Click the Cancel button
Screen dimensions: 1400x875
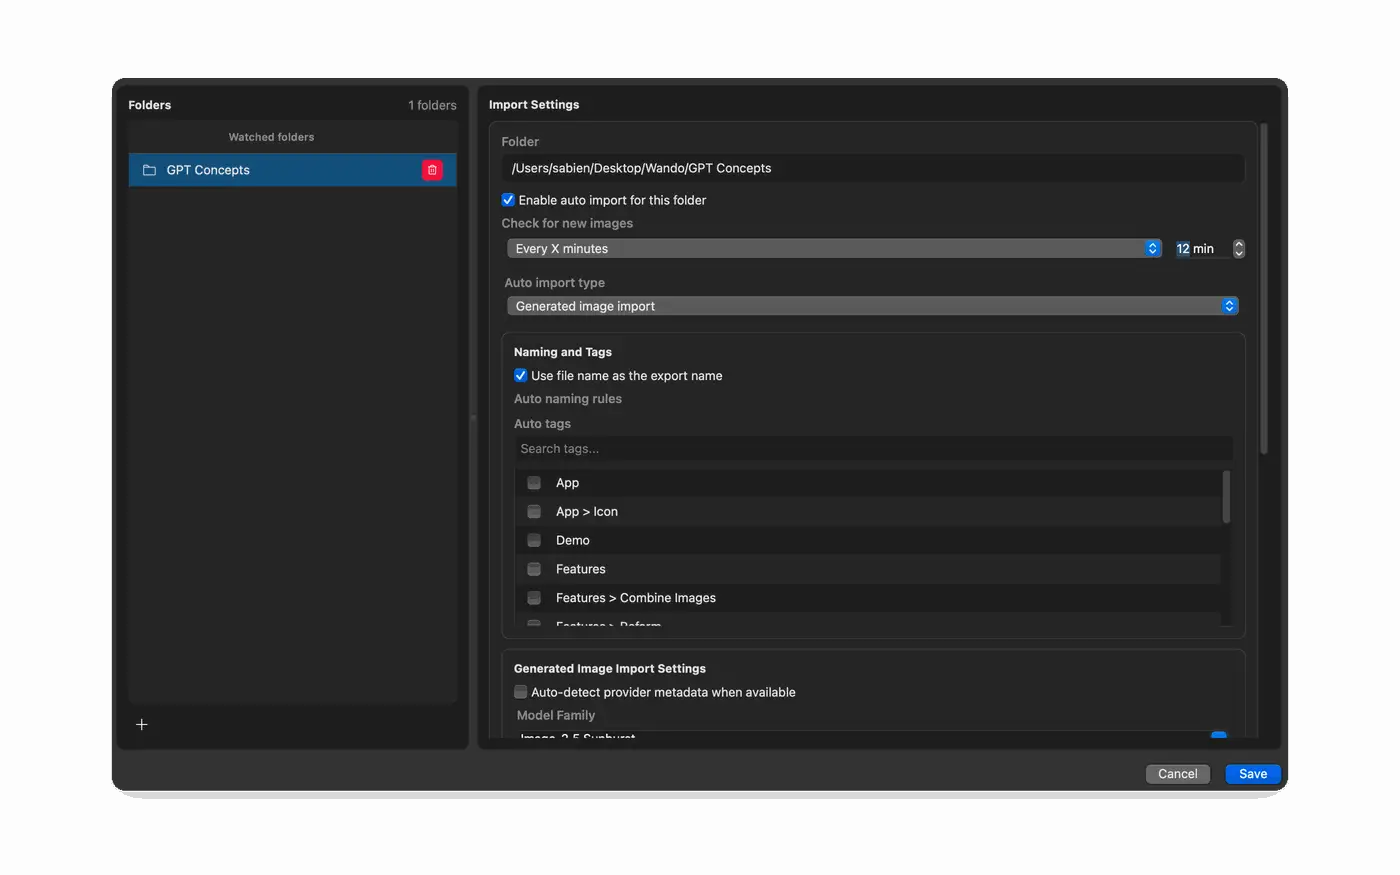(x=1178, y=774)
